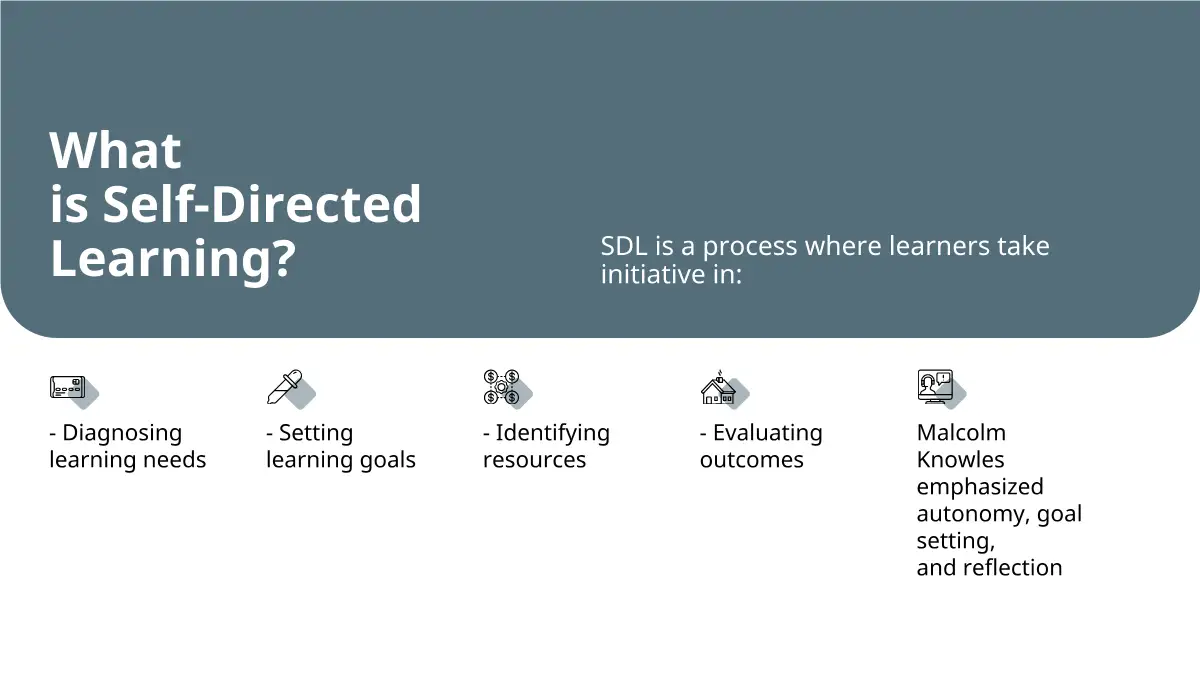Select the house icon above Evaluating outcomes
The image size is (1200, 675).
(x=717, y=388)
